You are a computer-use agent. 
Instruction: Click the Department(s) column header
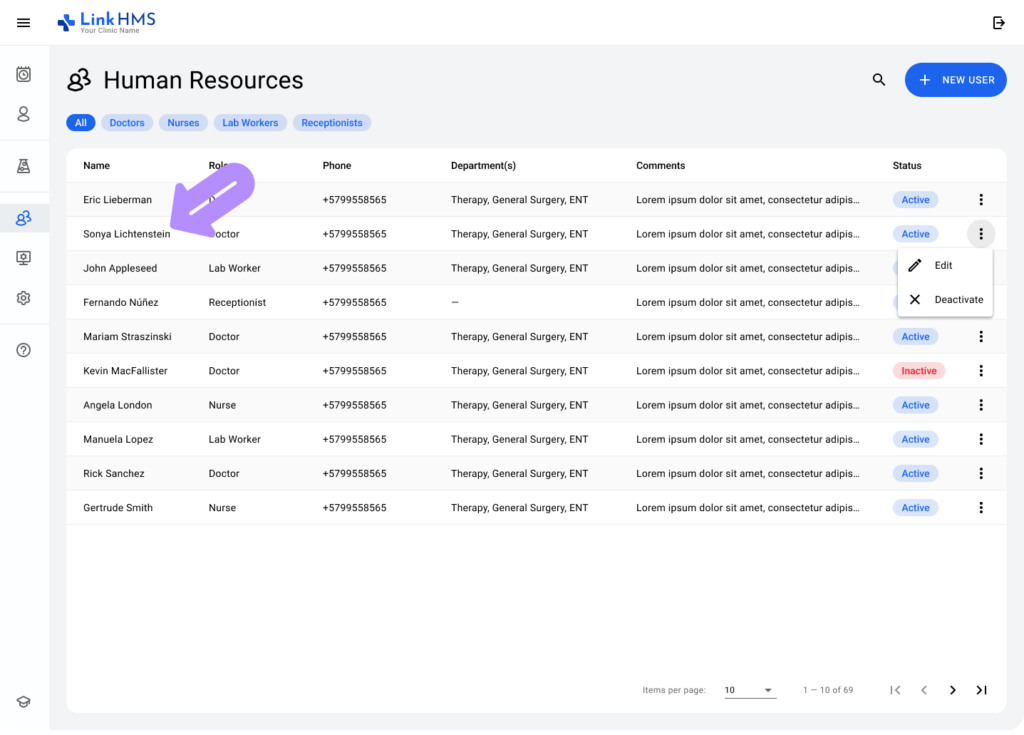point(483,166)
